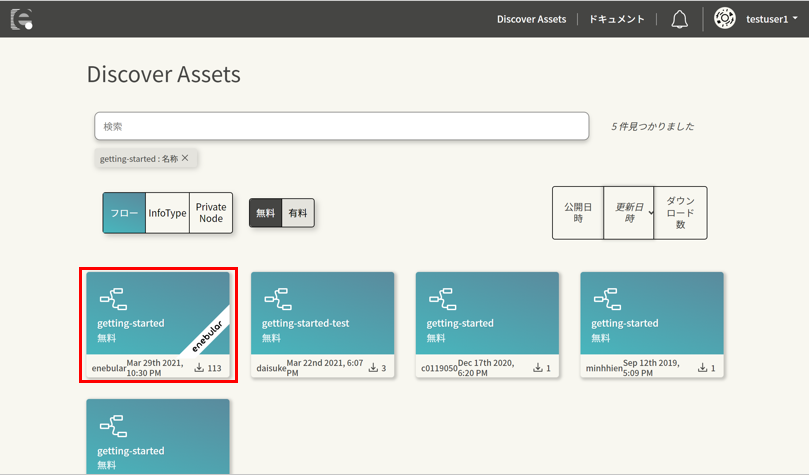Screen dimensions: 809x475
Task: Open getting-started-test card by daisuke
Action: tap(322, 325)
